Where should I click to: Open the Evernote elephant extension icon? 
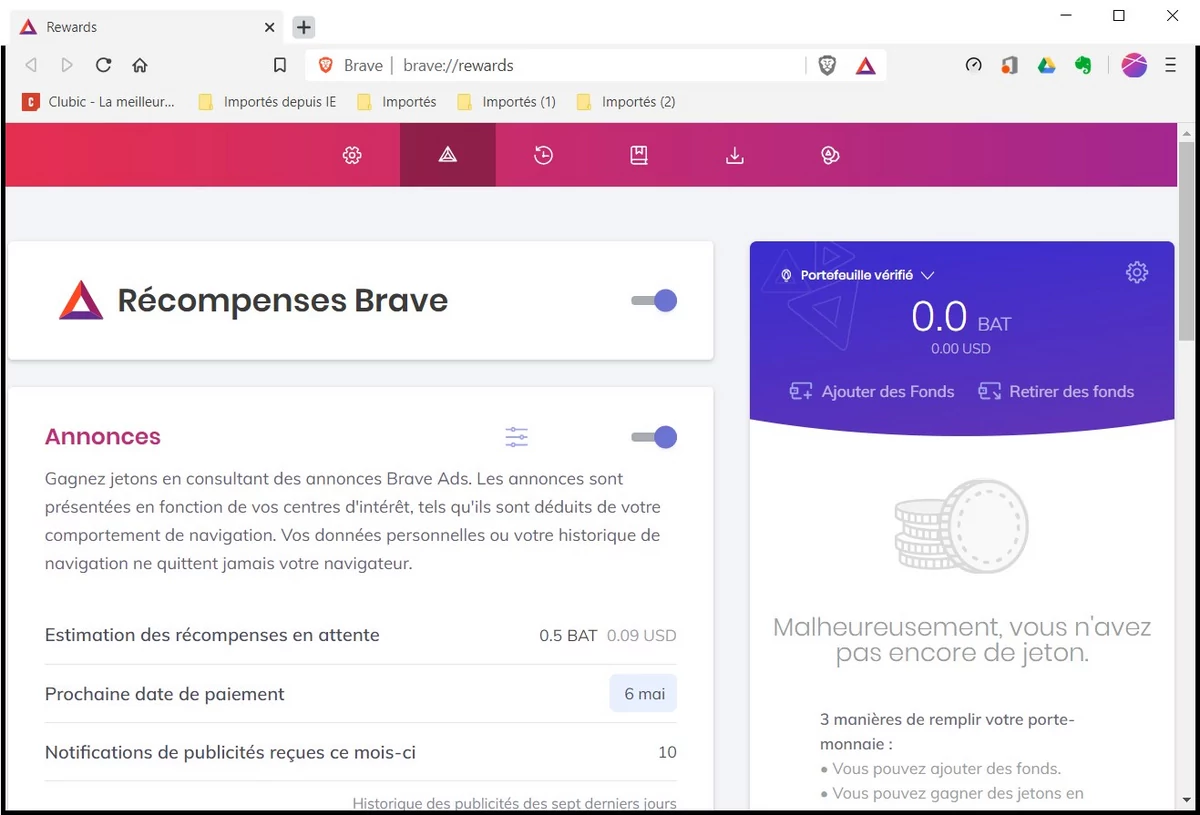[1082, 65]
